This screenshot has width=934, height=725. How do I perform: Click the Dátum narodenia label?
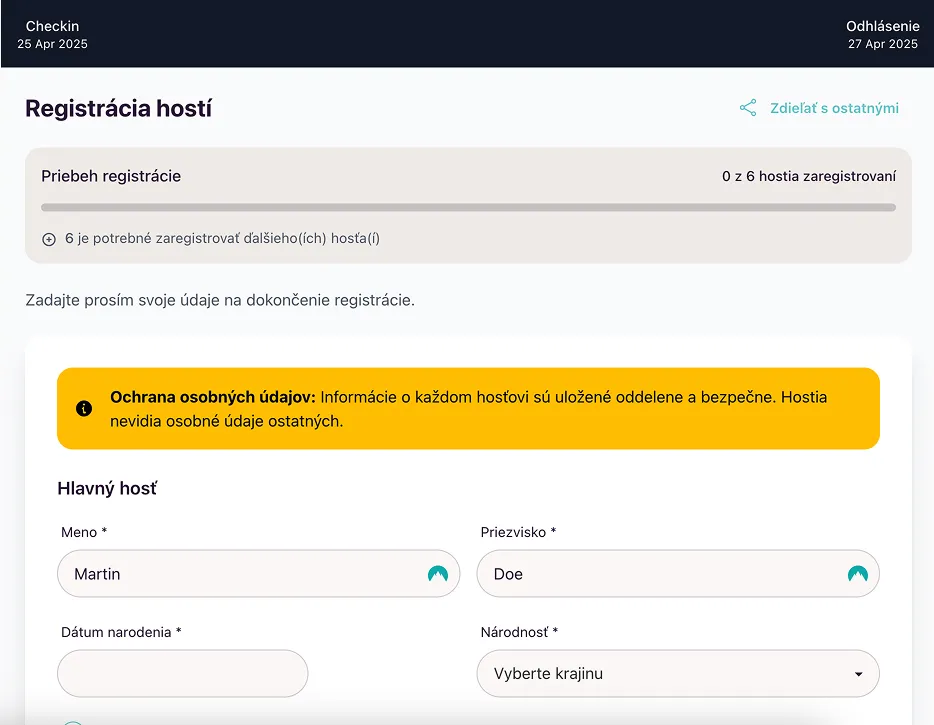[121, 632]
